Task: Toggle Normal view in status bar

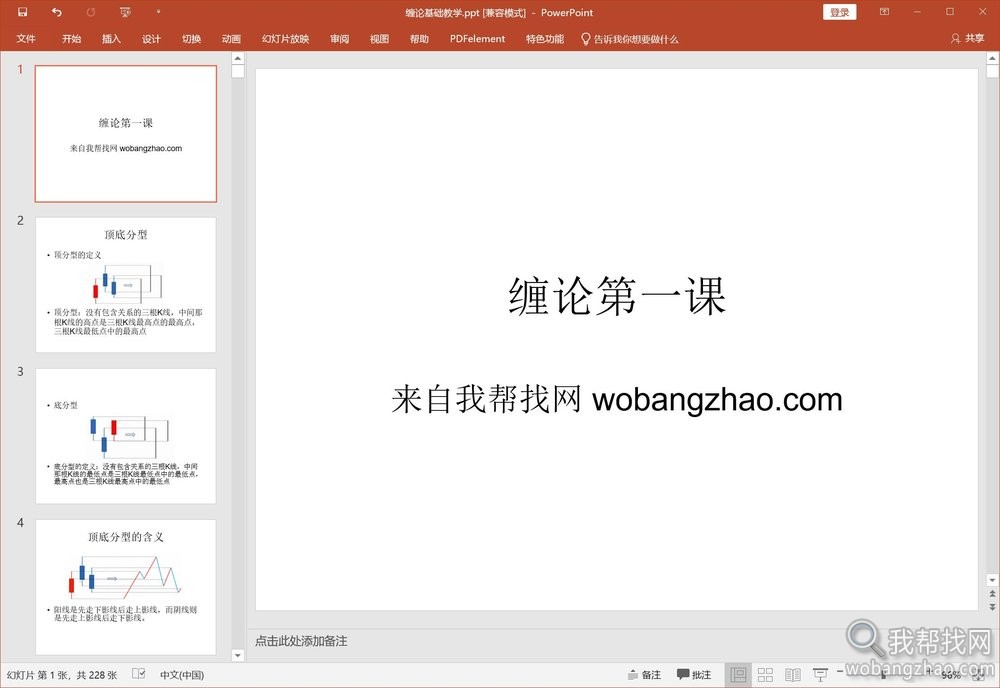Action: click(x=738, y=675)
